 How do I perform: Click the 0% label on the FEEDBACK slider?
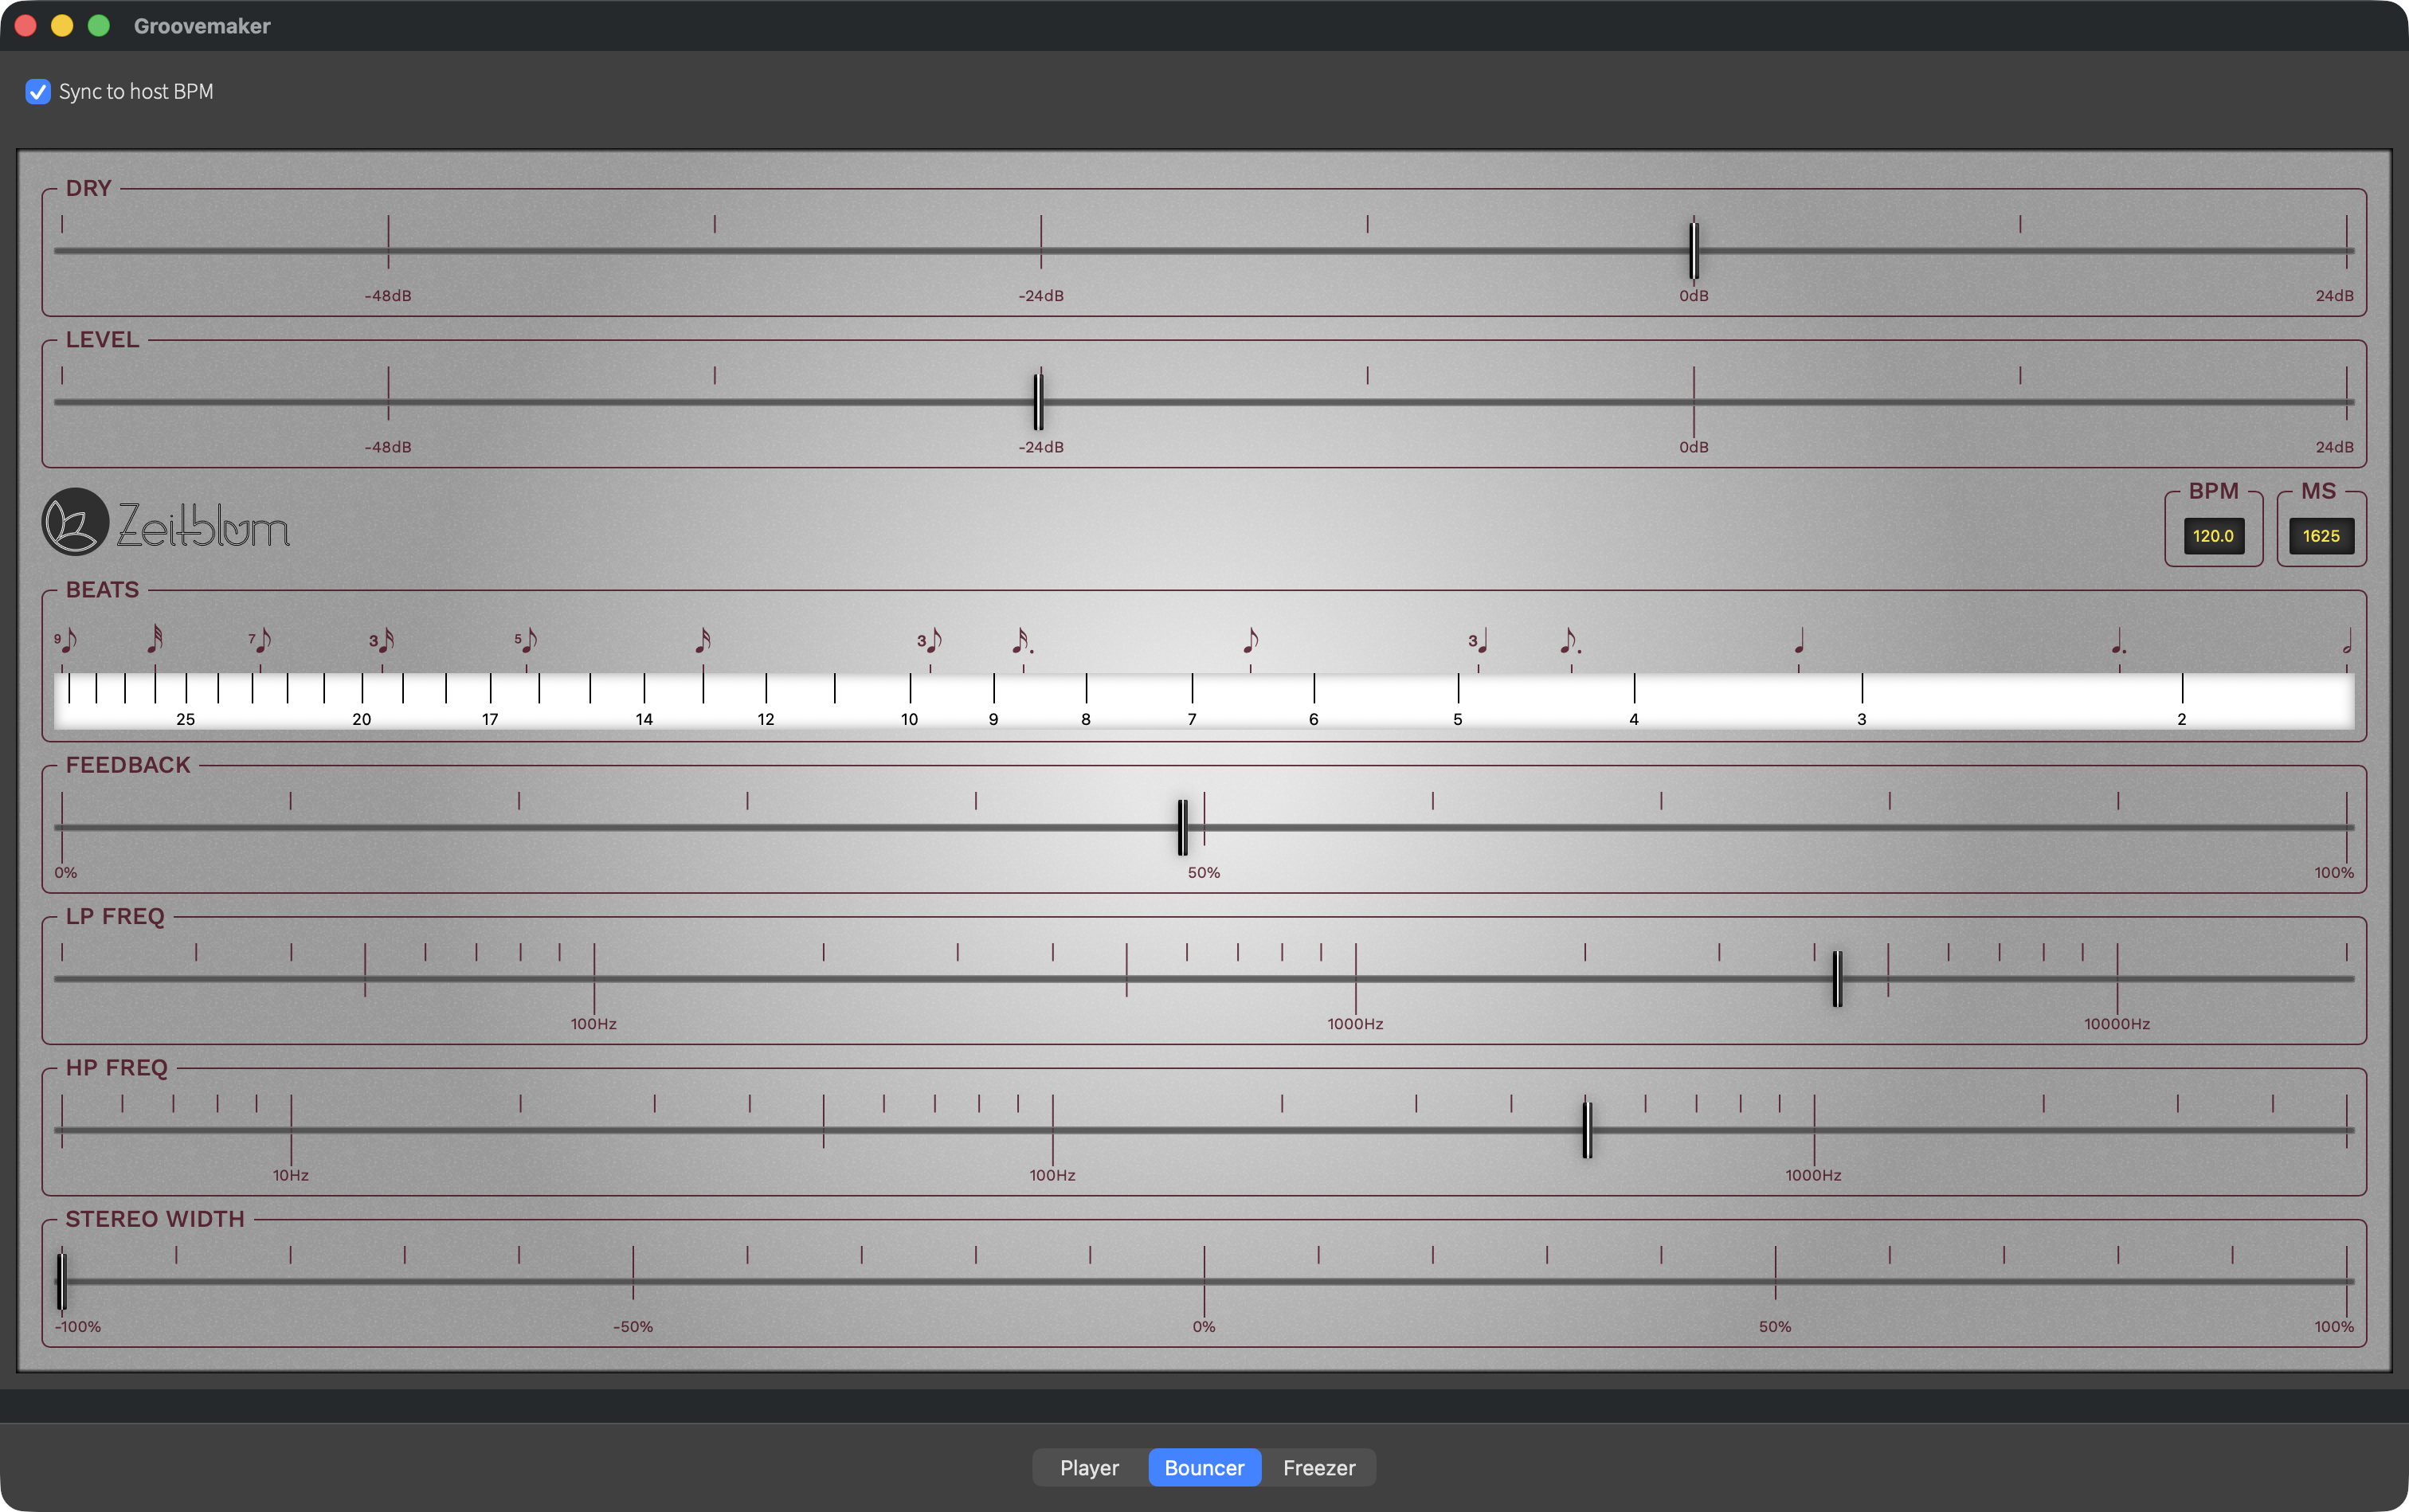66,873
